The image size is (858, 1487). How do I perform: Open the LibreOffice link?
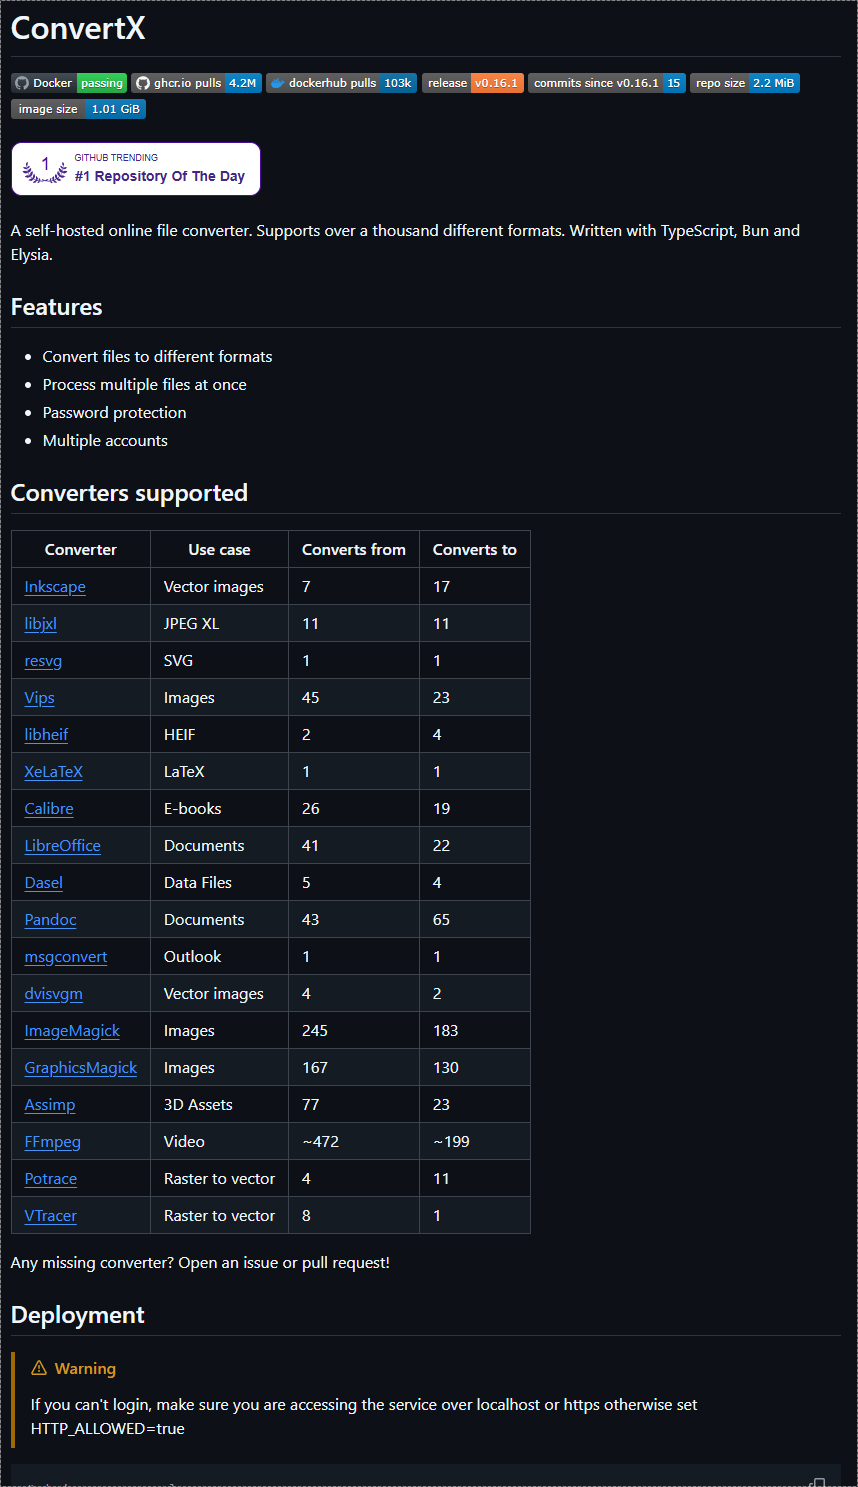click(63, 846)
